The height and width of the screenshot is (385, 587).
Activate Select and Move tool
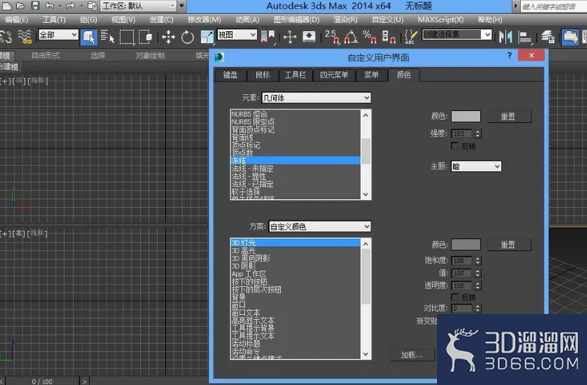pos(168,37)
